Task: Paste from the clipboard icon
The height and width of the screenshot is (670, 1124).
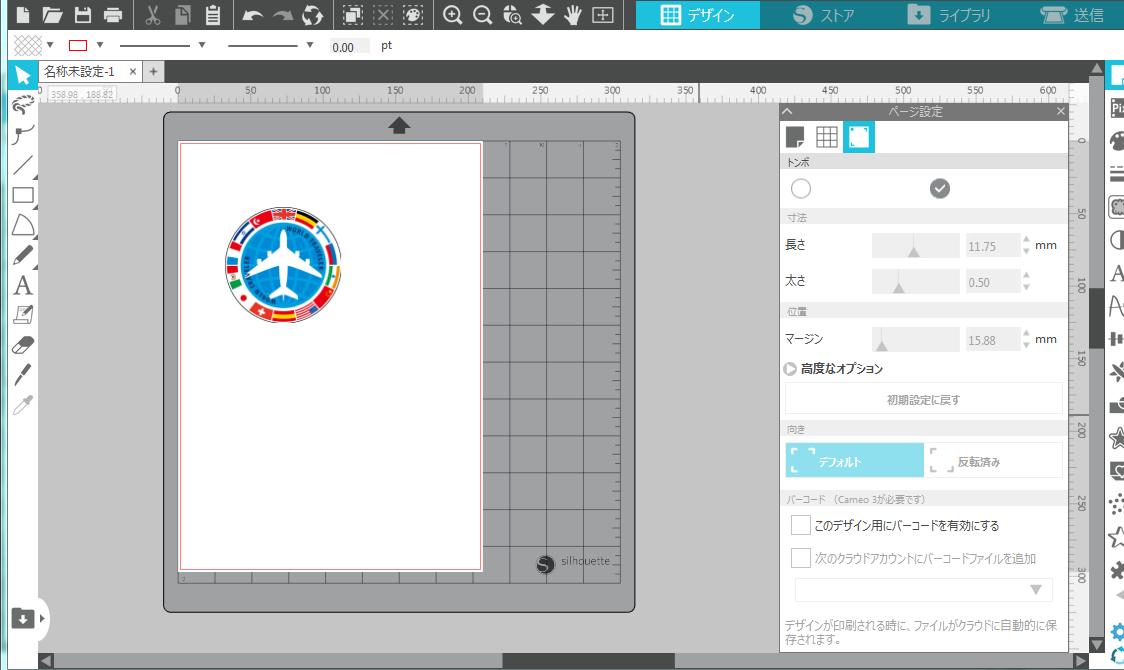Action: coord(213,14)
